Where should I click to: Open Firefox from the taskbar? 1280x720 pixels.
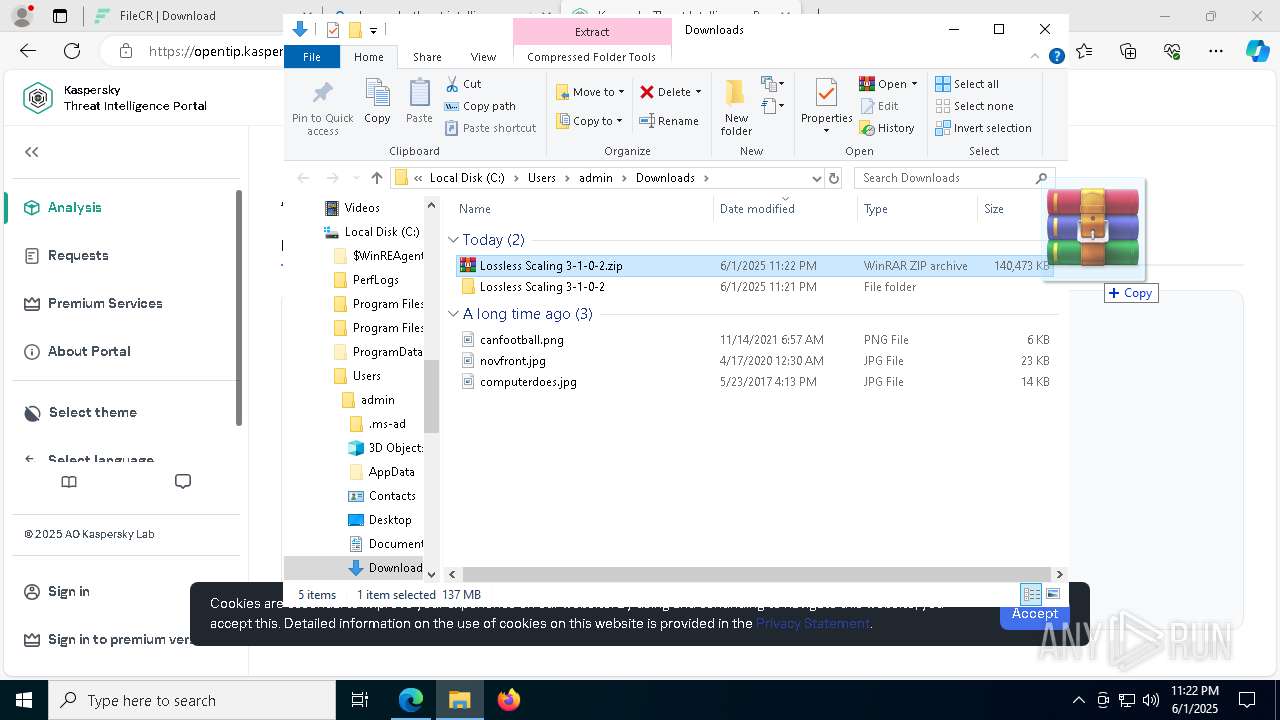tap(509, 700)
